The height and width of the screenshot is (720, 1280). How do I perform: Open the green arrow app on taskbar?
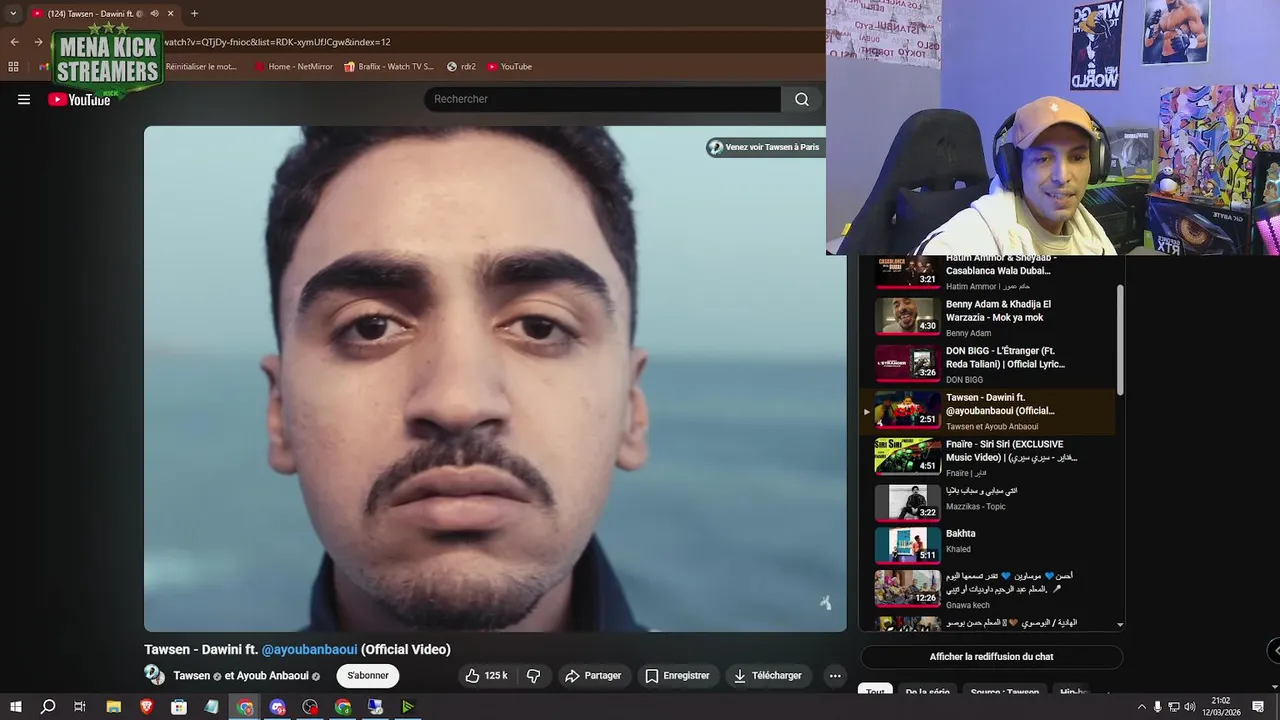click(408, 707)
